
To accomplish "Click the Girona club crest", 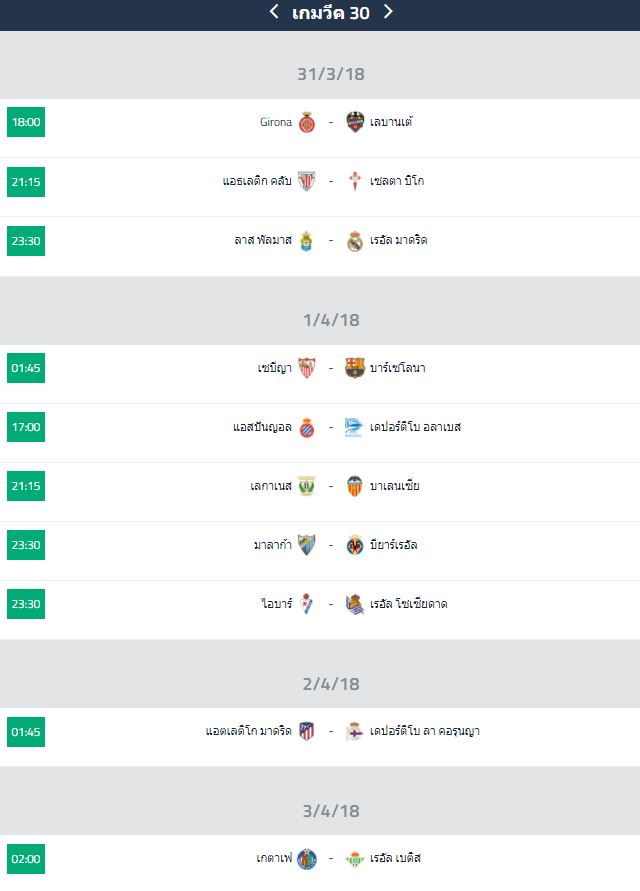I will click(x=307, y=123).
